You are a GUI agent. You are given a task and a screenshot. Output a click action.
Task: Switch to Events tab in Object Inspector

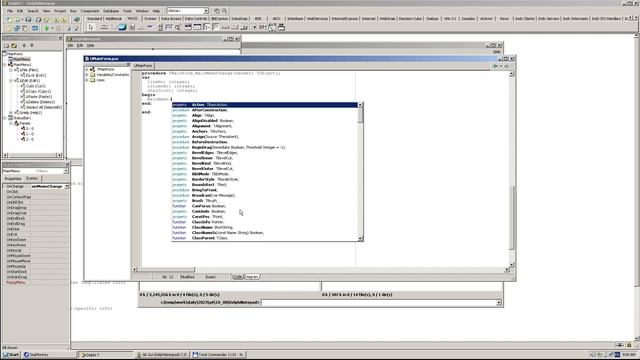pos(32,179)
